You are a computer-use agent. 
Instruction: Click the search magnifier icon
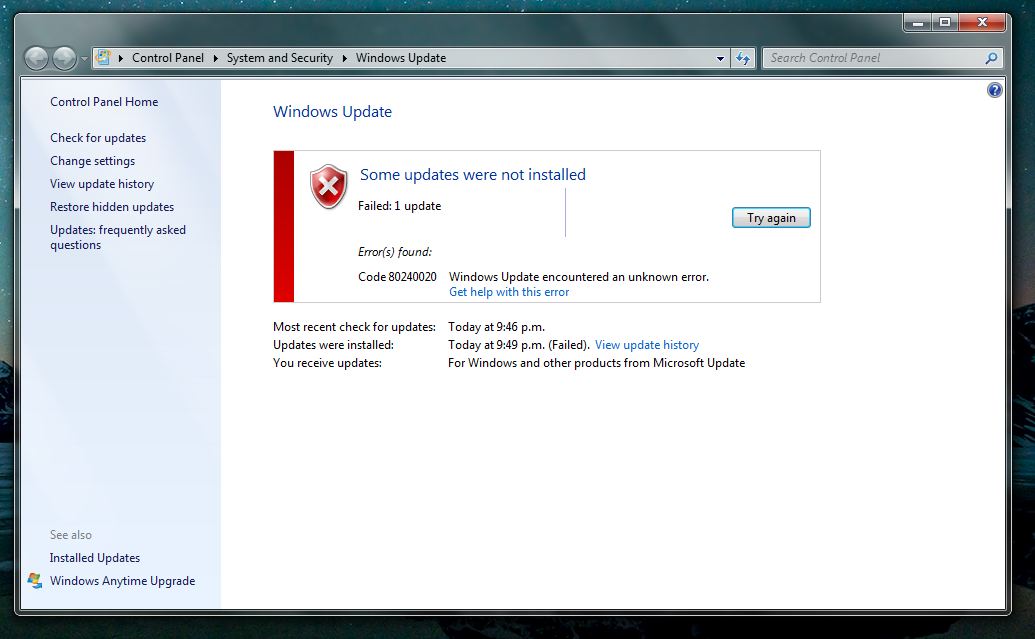tap(991, 58)
